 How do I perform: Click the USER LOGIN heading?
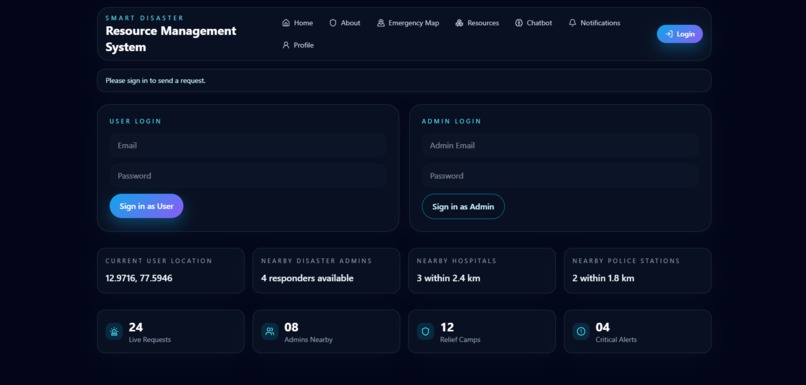tap(135, 121)
